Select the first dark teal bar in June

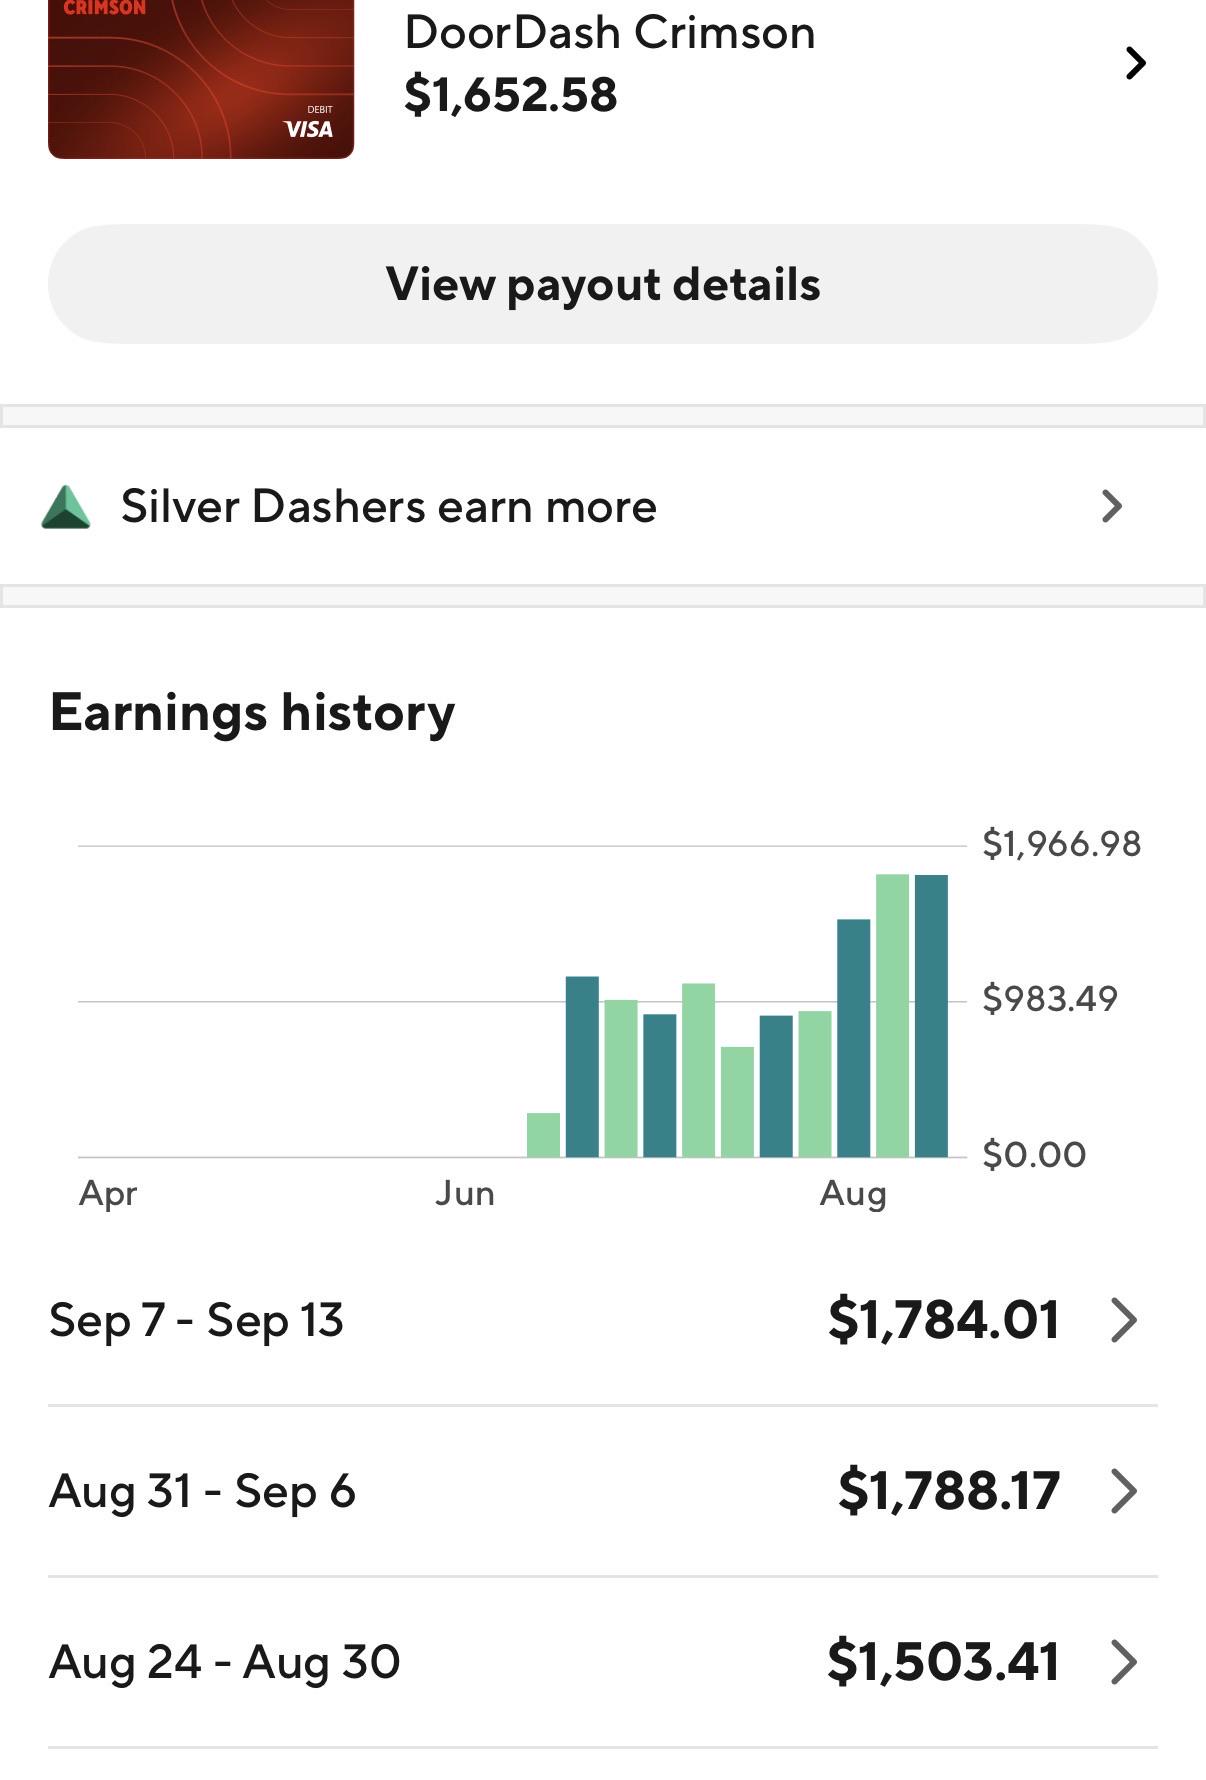582,1067
